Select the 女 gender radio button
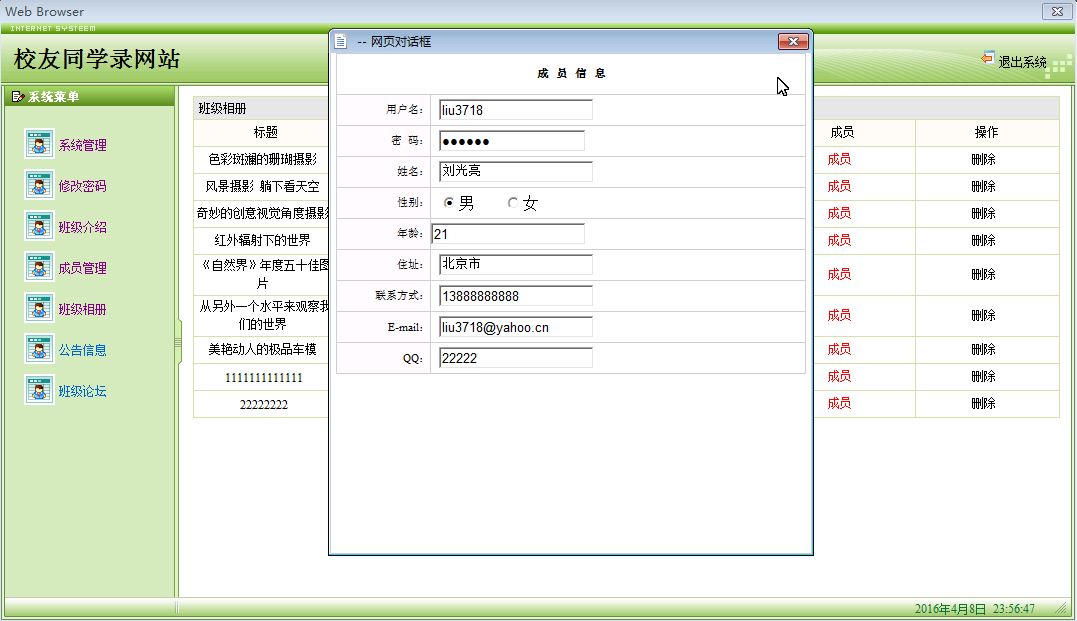The height and width of the screenshot is (621, 1077). point(512,203)
